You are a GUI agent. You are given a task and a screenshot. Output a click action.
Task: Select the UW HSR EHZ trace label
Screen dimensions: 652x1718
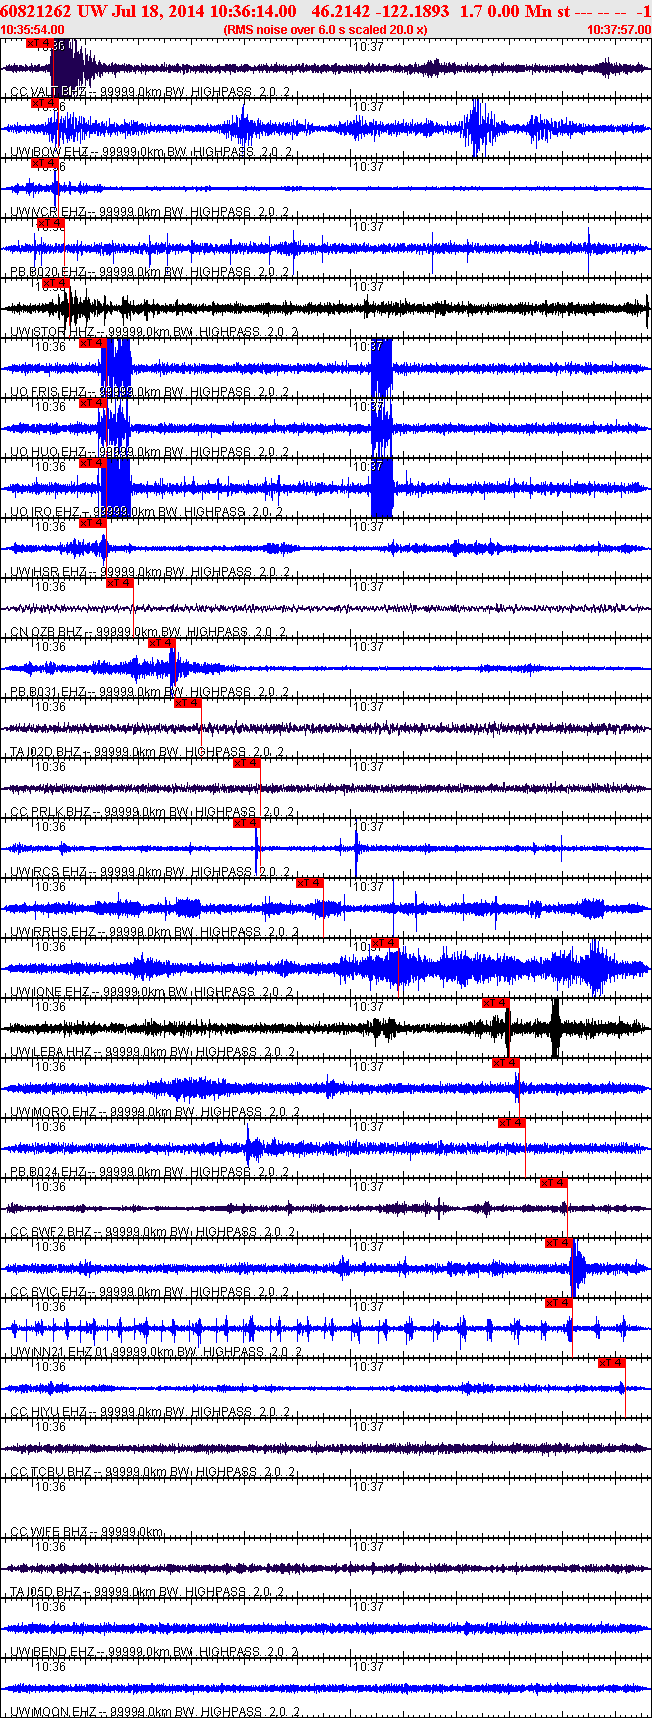point(151,572)
